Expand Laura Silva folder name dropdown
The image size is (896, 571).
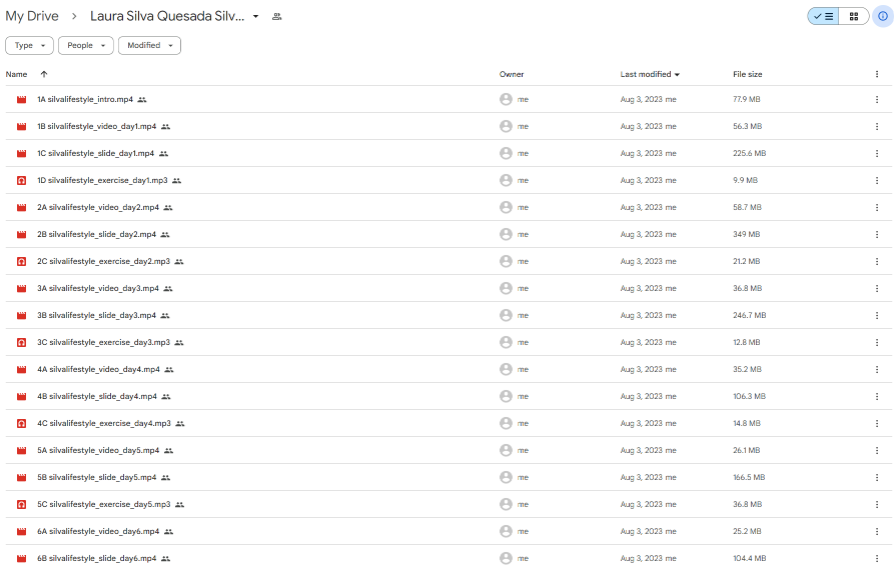[256, 17]
